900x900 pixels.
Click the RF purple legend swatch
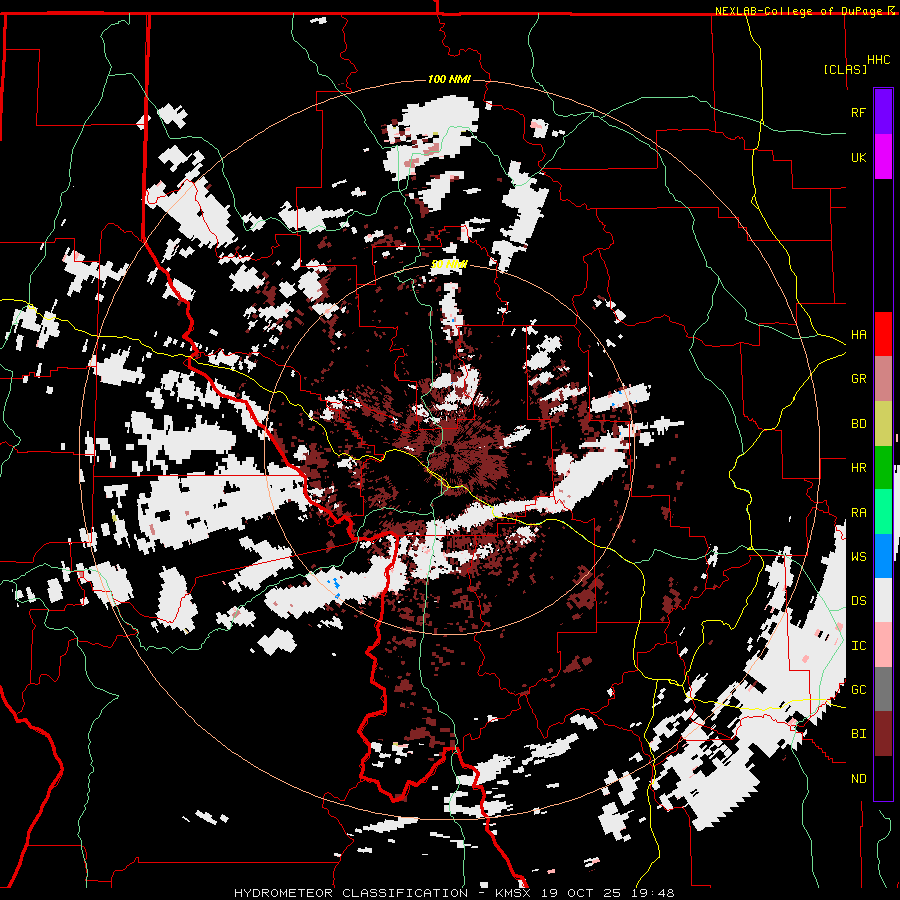pyautogui.click(x=883, y=112)
